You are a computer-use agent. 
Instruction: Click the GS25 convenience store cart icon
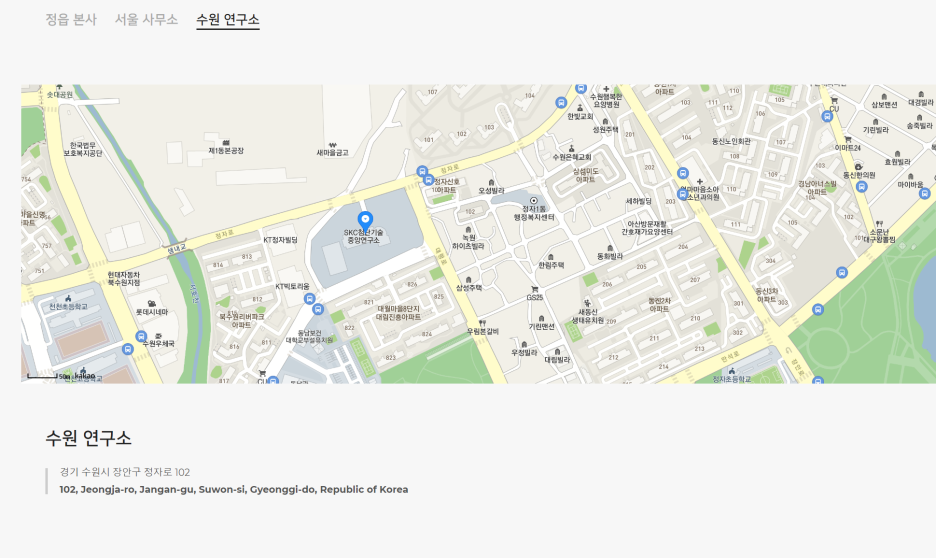535,289
